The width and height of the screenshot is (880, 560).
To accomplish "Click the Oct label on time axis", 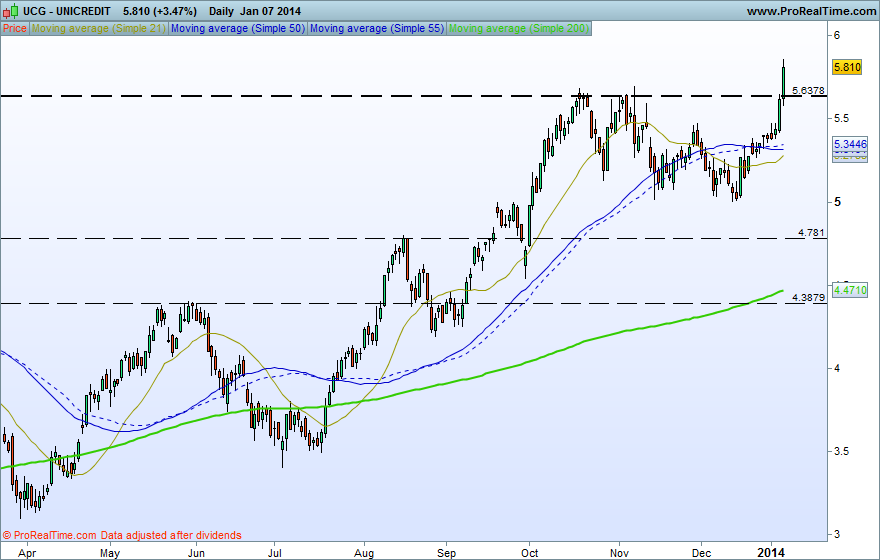I will tap(529, 553).
